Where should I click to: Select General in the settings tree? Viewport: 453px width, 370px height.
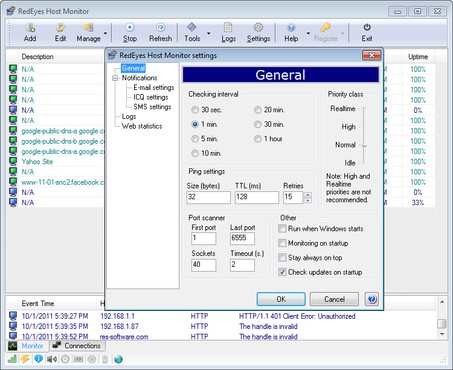tap(133, 68)
